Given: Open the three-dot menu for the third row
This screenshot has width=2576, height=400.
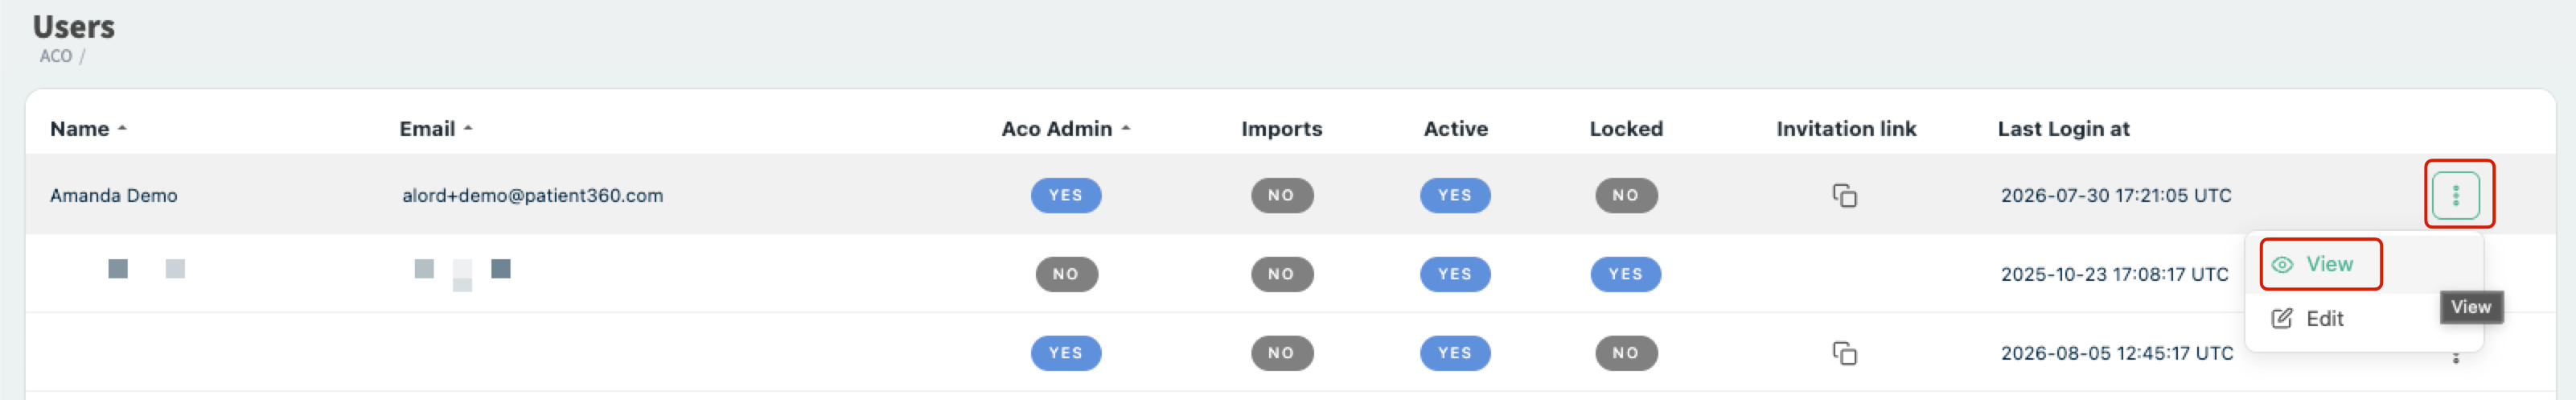Looking at the screenshot, I should (2455, 357).
